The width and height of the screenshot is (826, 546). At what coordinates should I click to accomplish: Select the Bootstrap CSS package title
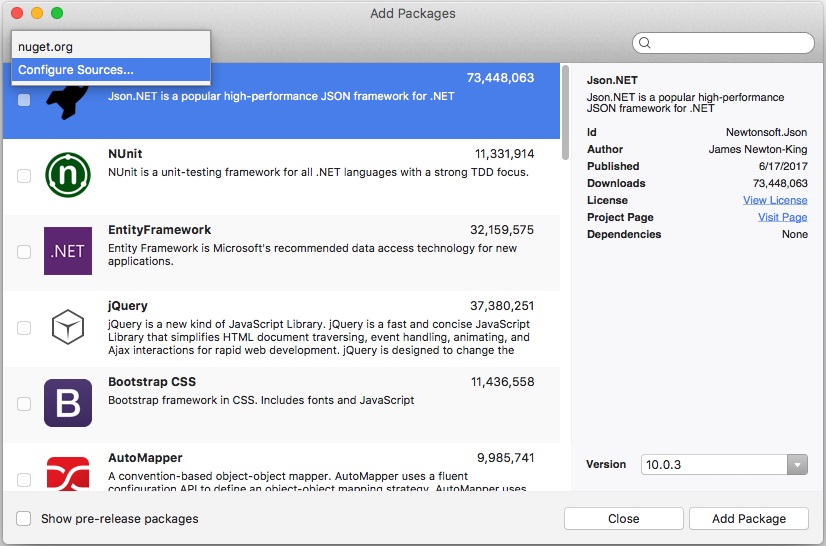(152, 382)
